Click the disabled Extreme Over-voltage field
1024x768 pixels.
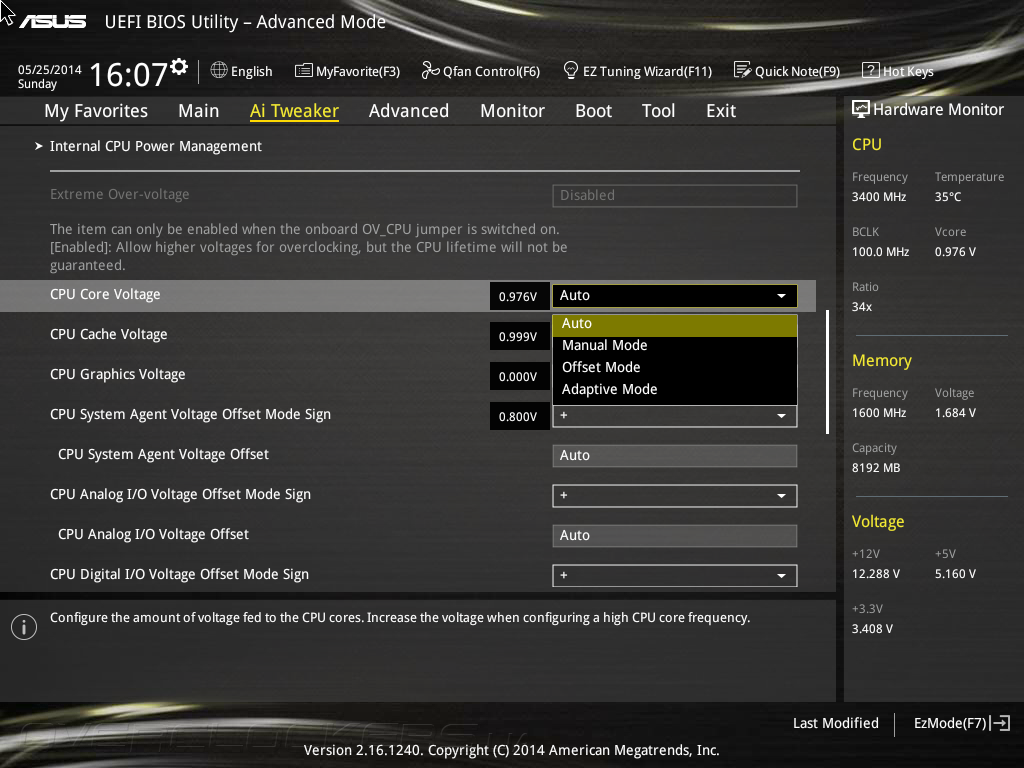pyautogui.click(x=675, y=195)
